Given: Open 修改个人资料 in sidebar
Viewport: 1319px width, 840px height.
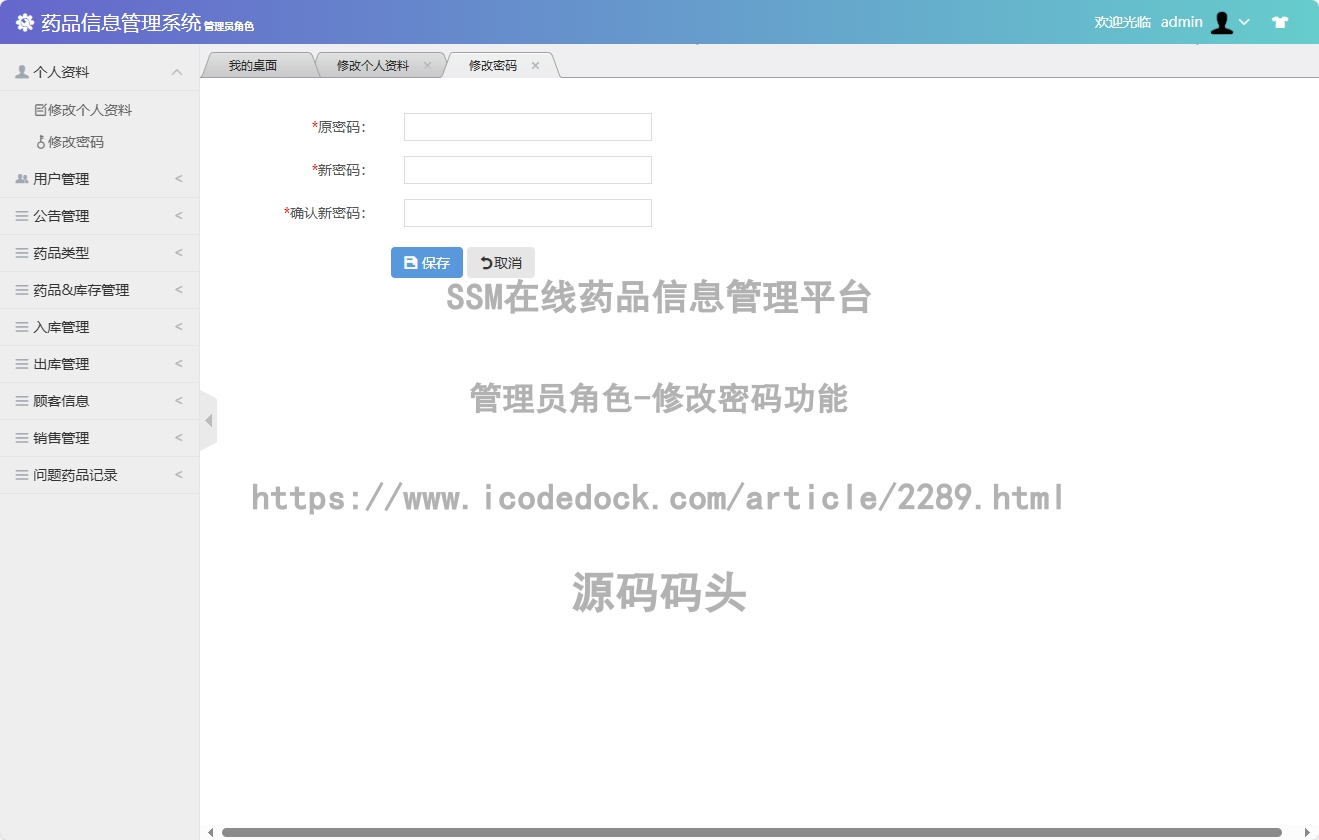Looking at the screenshot, I should click(x=90, y=110).
